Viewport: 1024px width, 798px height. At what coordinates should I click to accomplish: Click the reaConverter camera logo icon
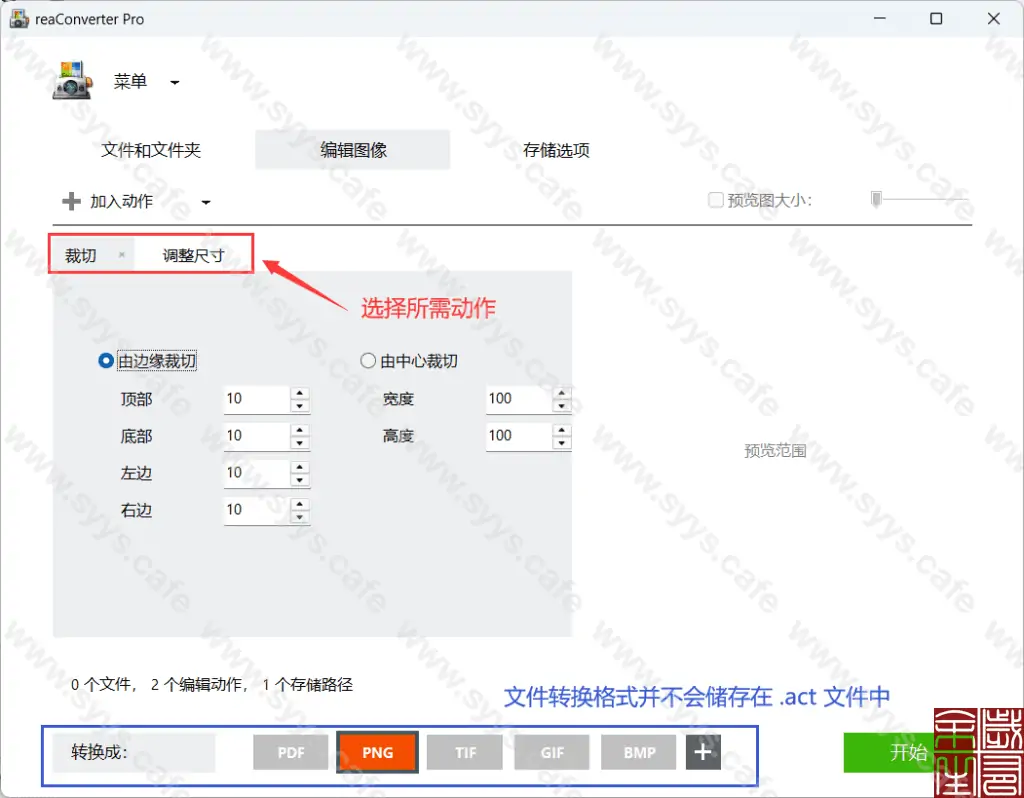click(x=69, y=81)
